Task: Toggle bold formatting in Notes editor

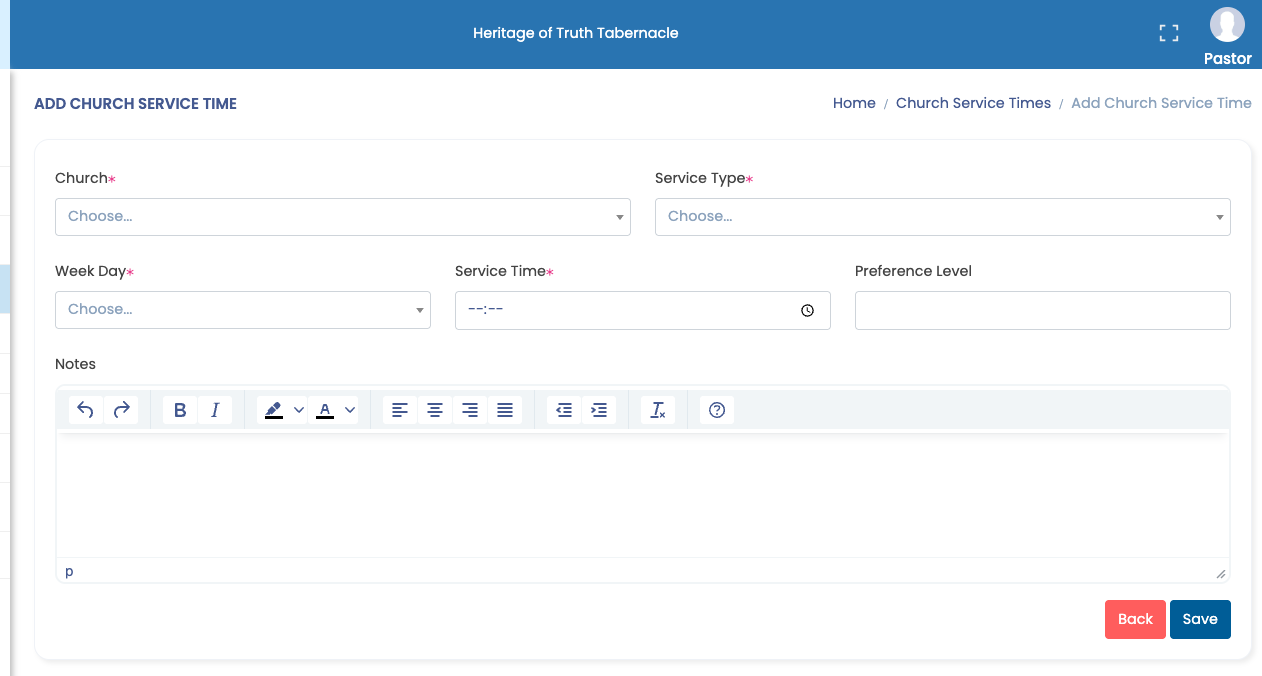Action: 180,410
